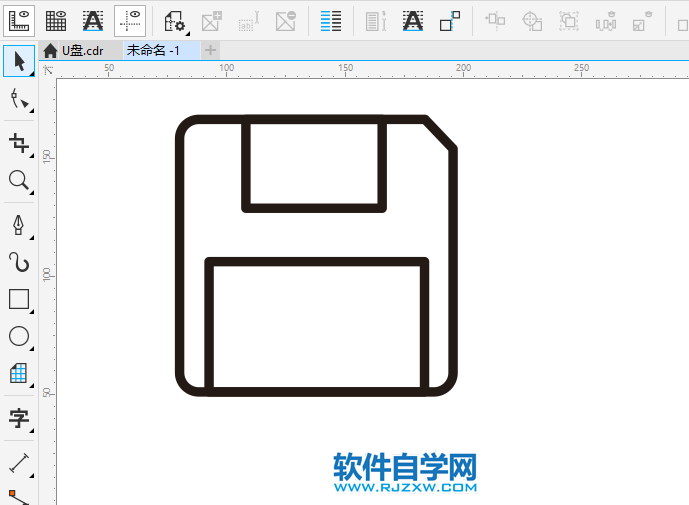The height and width of the screenshot is (505, 689).
Task: Select the Rectangle tool
Action: coord(19,299)
